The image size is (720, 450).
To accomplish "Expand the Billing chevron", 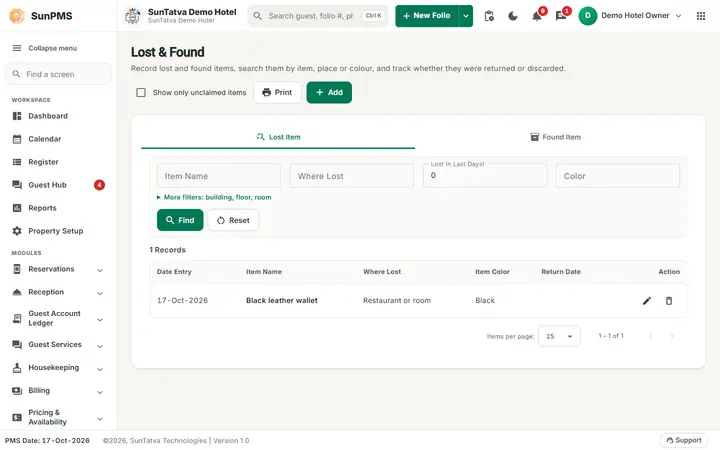I will click(100, 392).
